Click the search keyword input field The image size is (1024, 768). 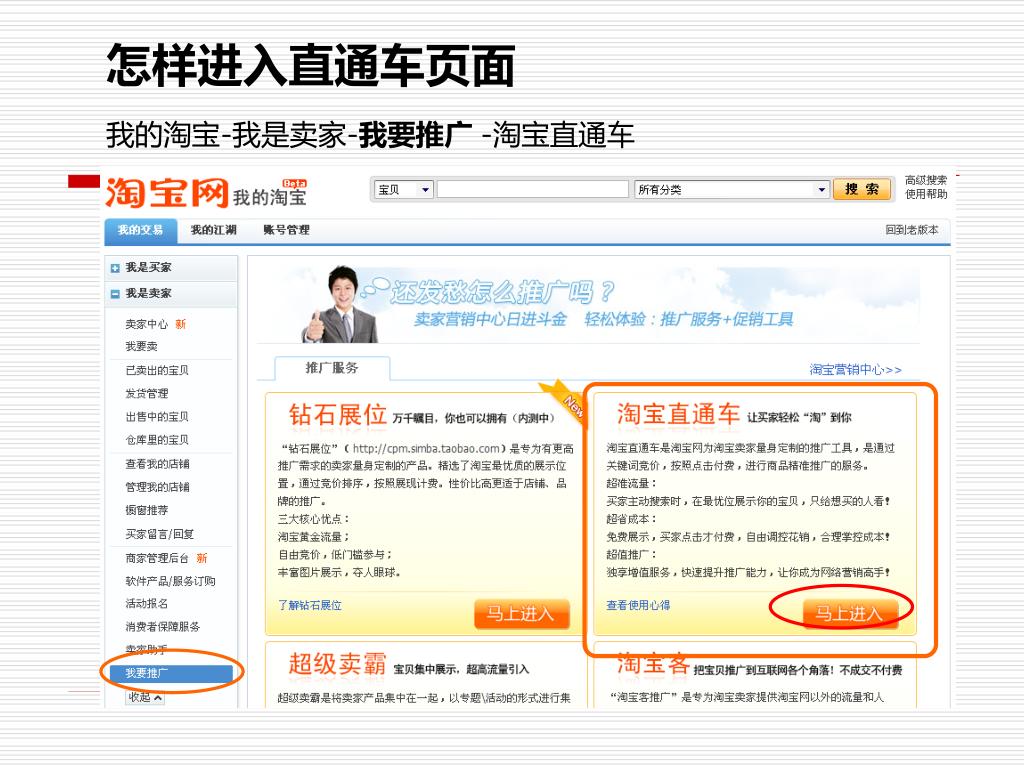point(532,189)
